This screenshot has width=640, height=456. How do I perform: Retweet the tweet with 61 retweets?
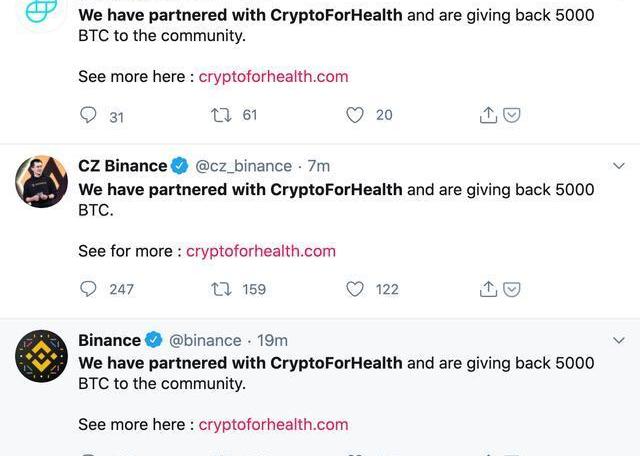coord(221,115)
